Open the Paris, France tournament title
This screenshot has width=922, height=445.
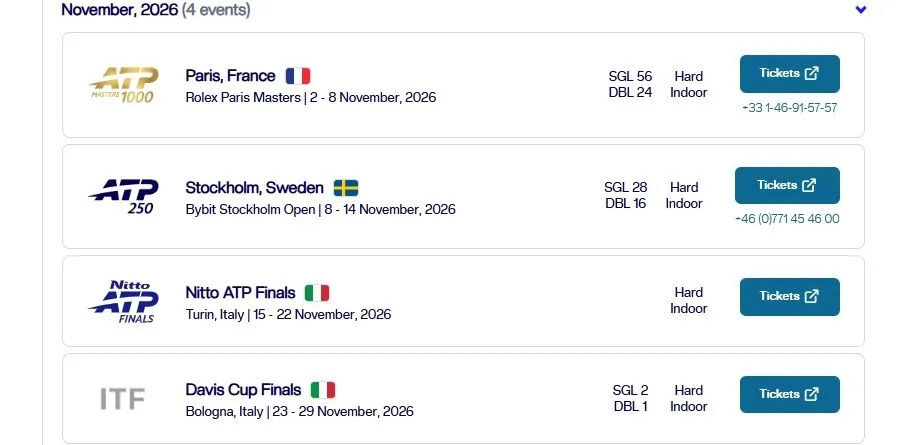click(x=230, y=76)
